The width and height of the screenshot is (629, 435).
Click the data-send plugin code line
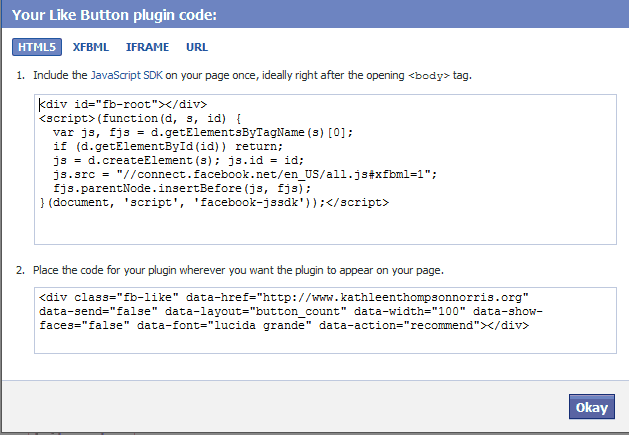291,311
